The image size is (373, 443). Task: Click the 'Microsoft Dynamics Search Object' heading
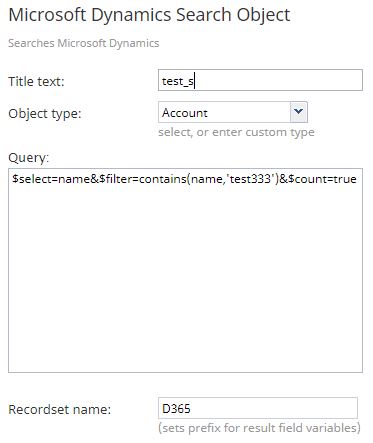tap(149, 15)
